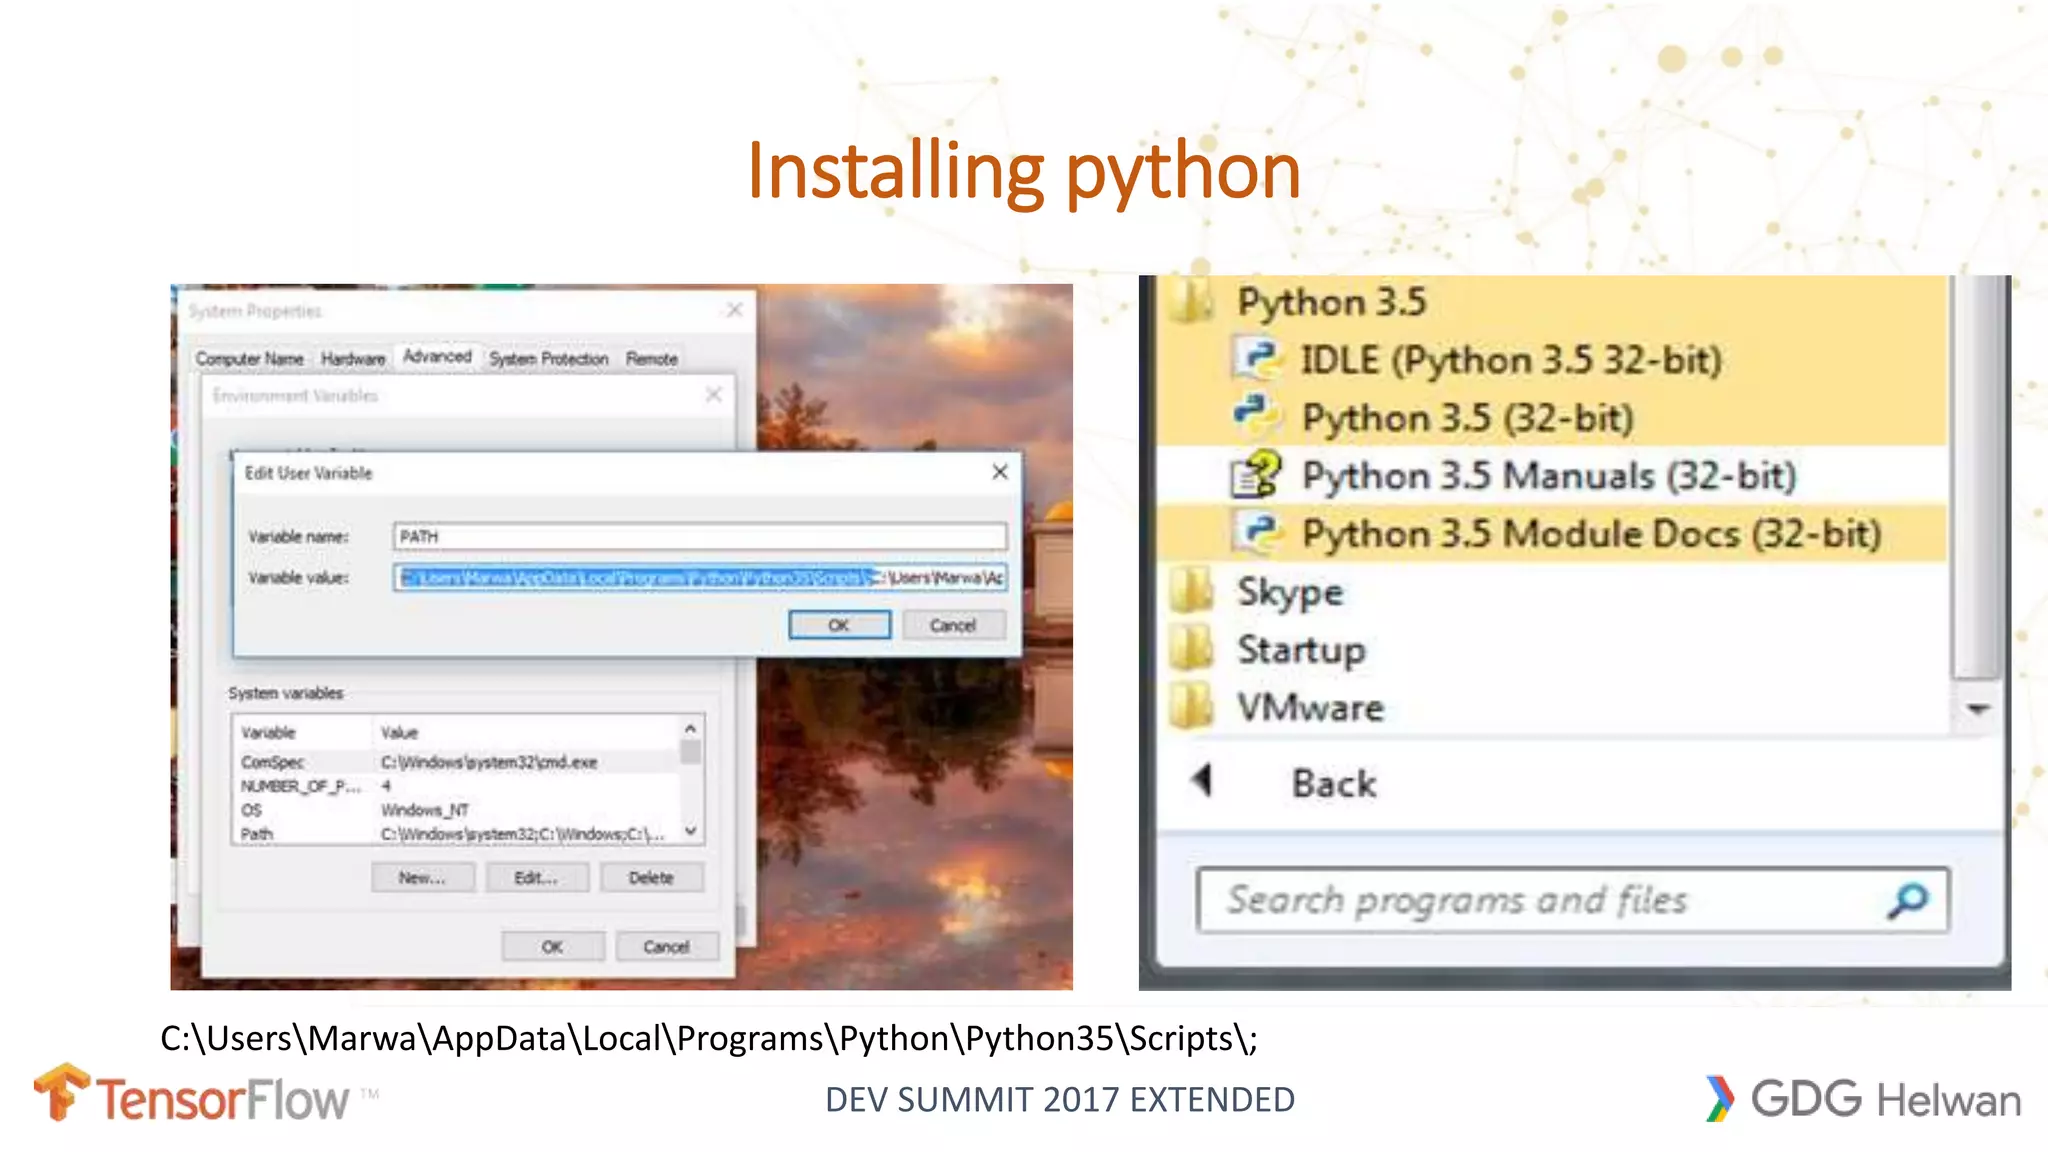The image size is (2048, 1152).
Task: Select the Path system variable row
Action: [x=456, y=834]
